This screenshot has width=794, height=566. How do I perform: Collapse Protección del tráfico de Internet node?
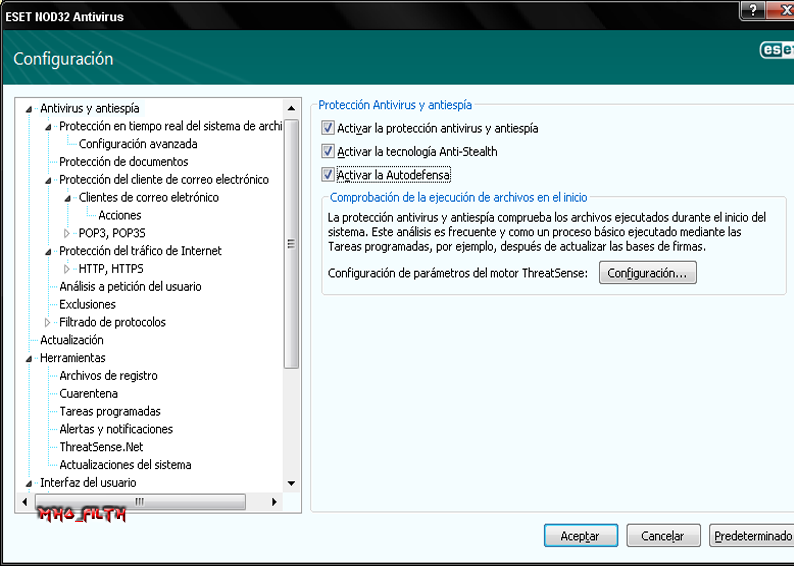(48, 252)
